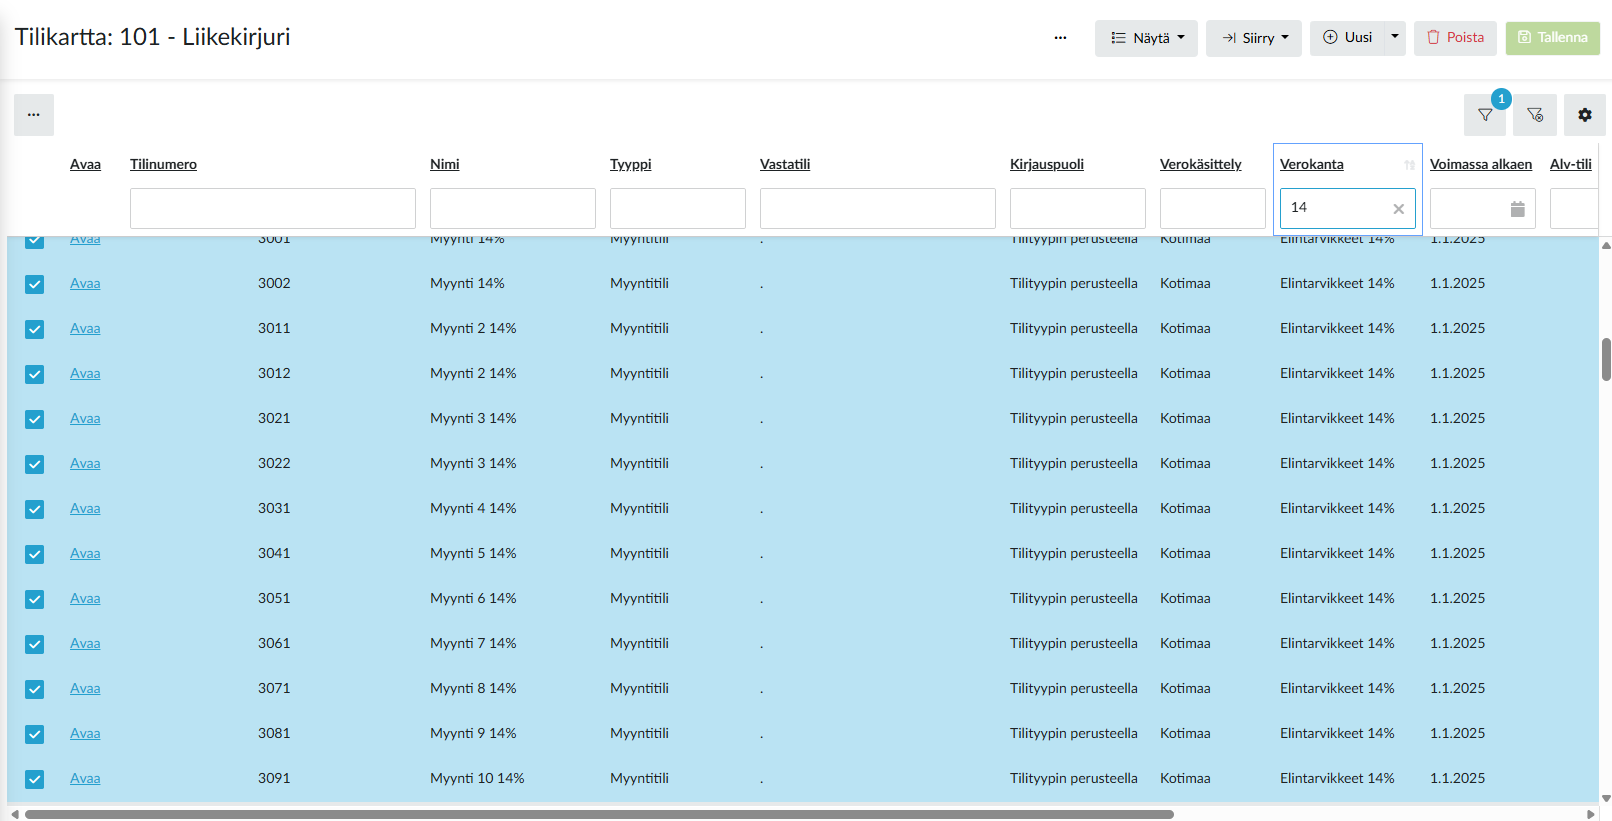Viewport: 1612px width, 821px height.
Task: Clear the Verokanta filter with X icon
Action: pyautogui.click(x=1398, y=209)
